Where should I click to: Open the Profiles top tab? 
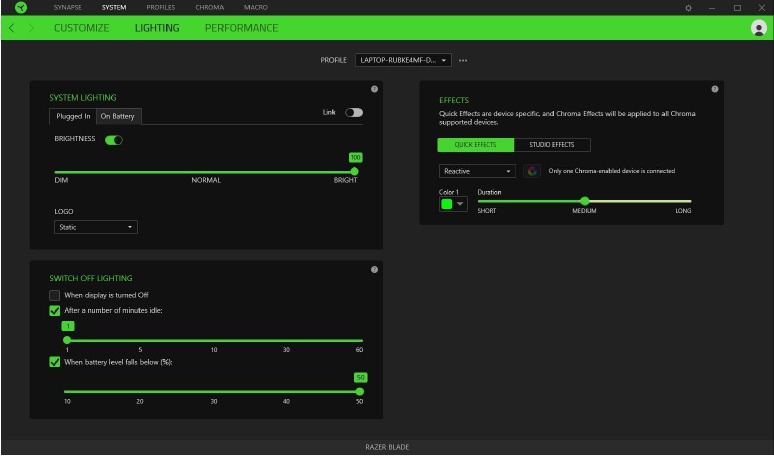click(160, 7)
